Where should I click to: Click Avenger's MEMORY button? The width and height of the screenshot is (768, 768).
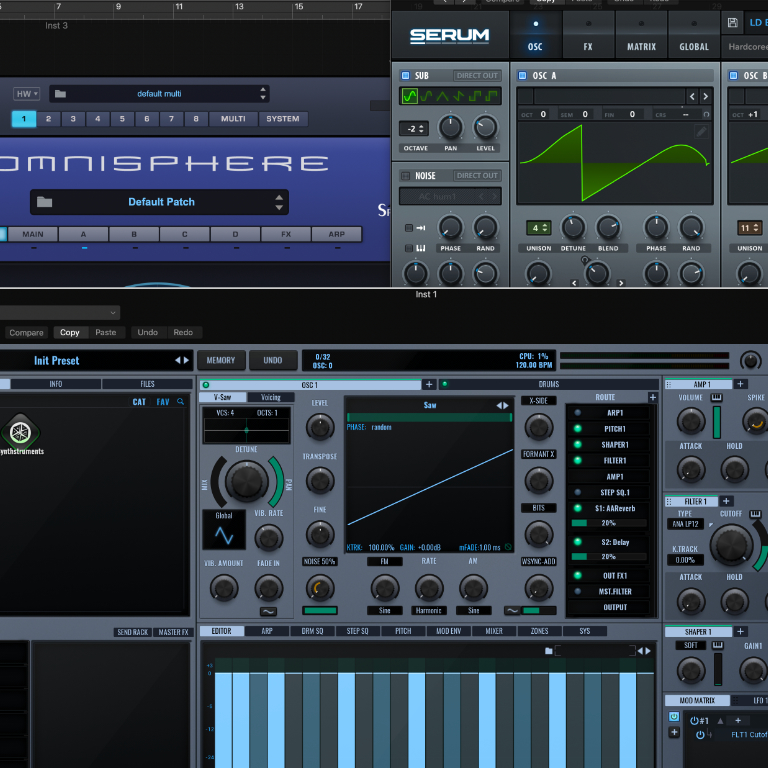tap(221, 360)
